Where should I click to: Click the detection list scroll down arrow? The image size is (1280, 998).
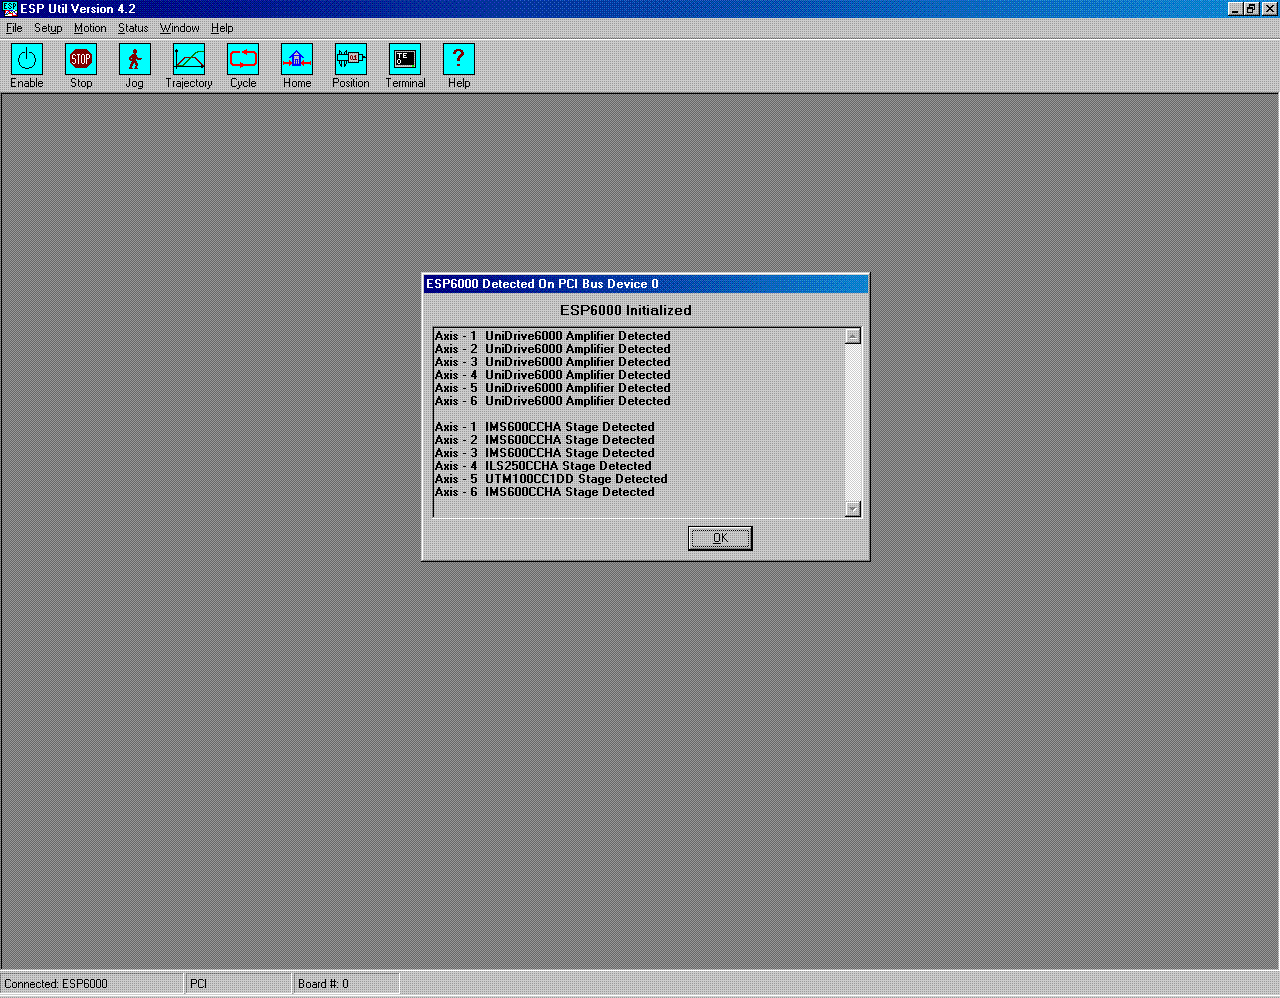point(853,508)
